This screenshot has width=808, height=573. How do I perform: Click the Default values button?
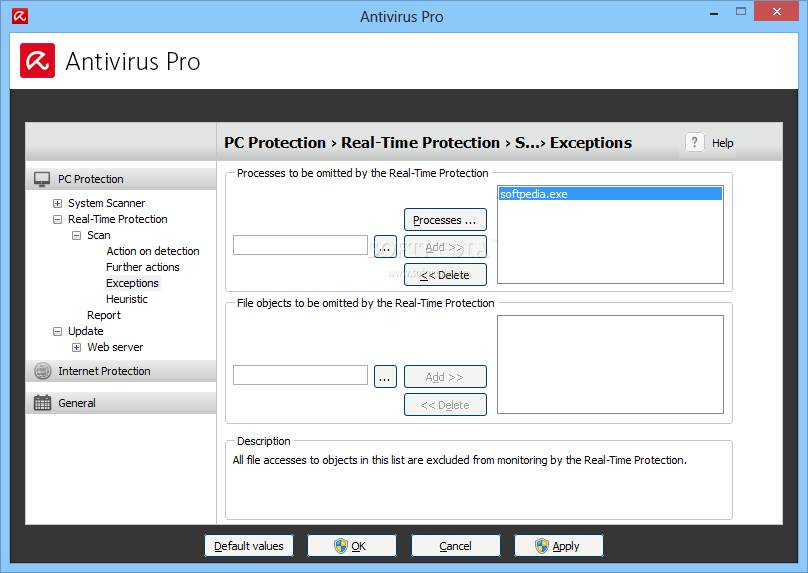249,546
